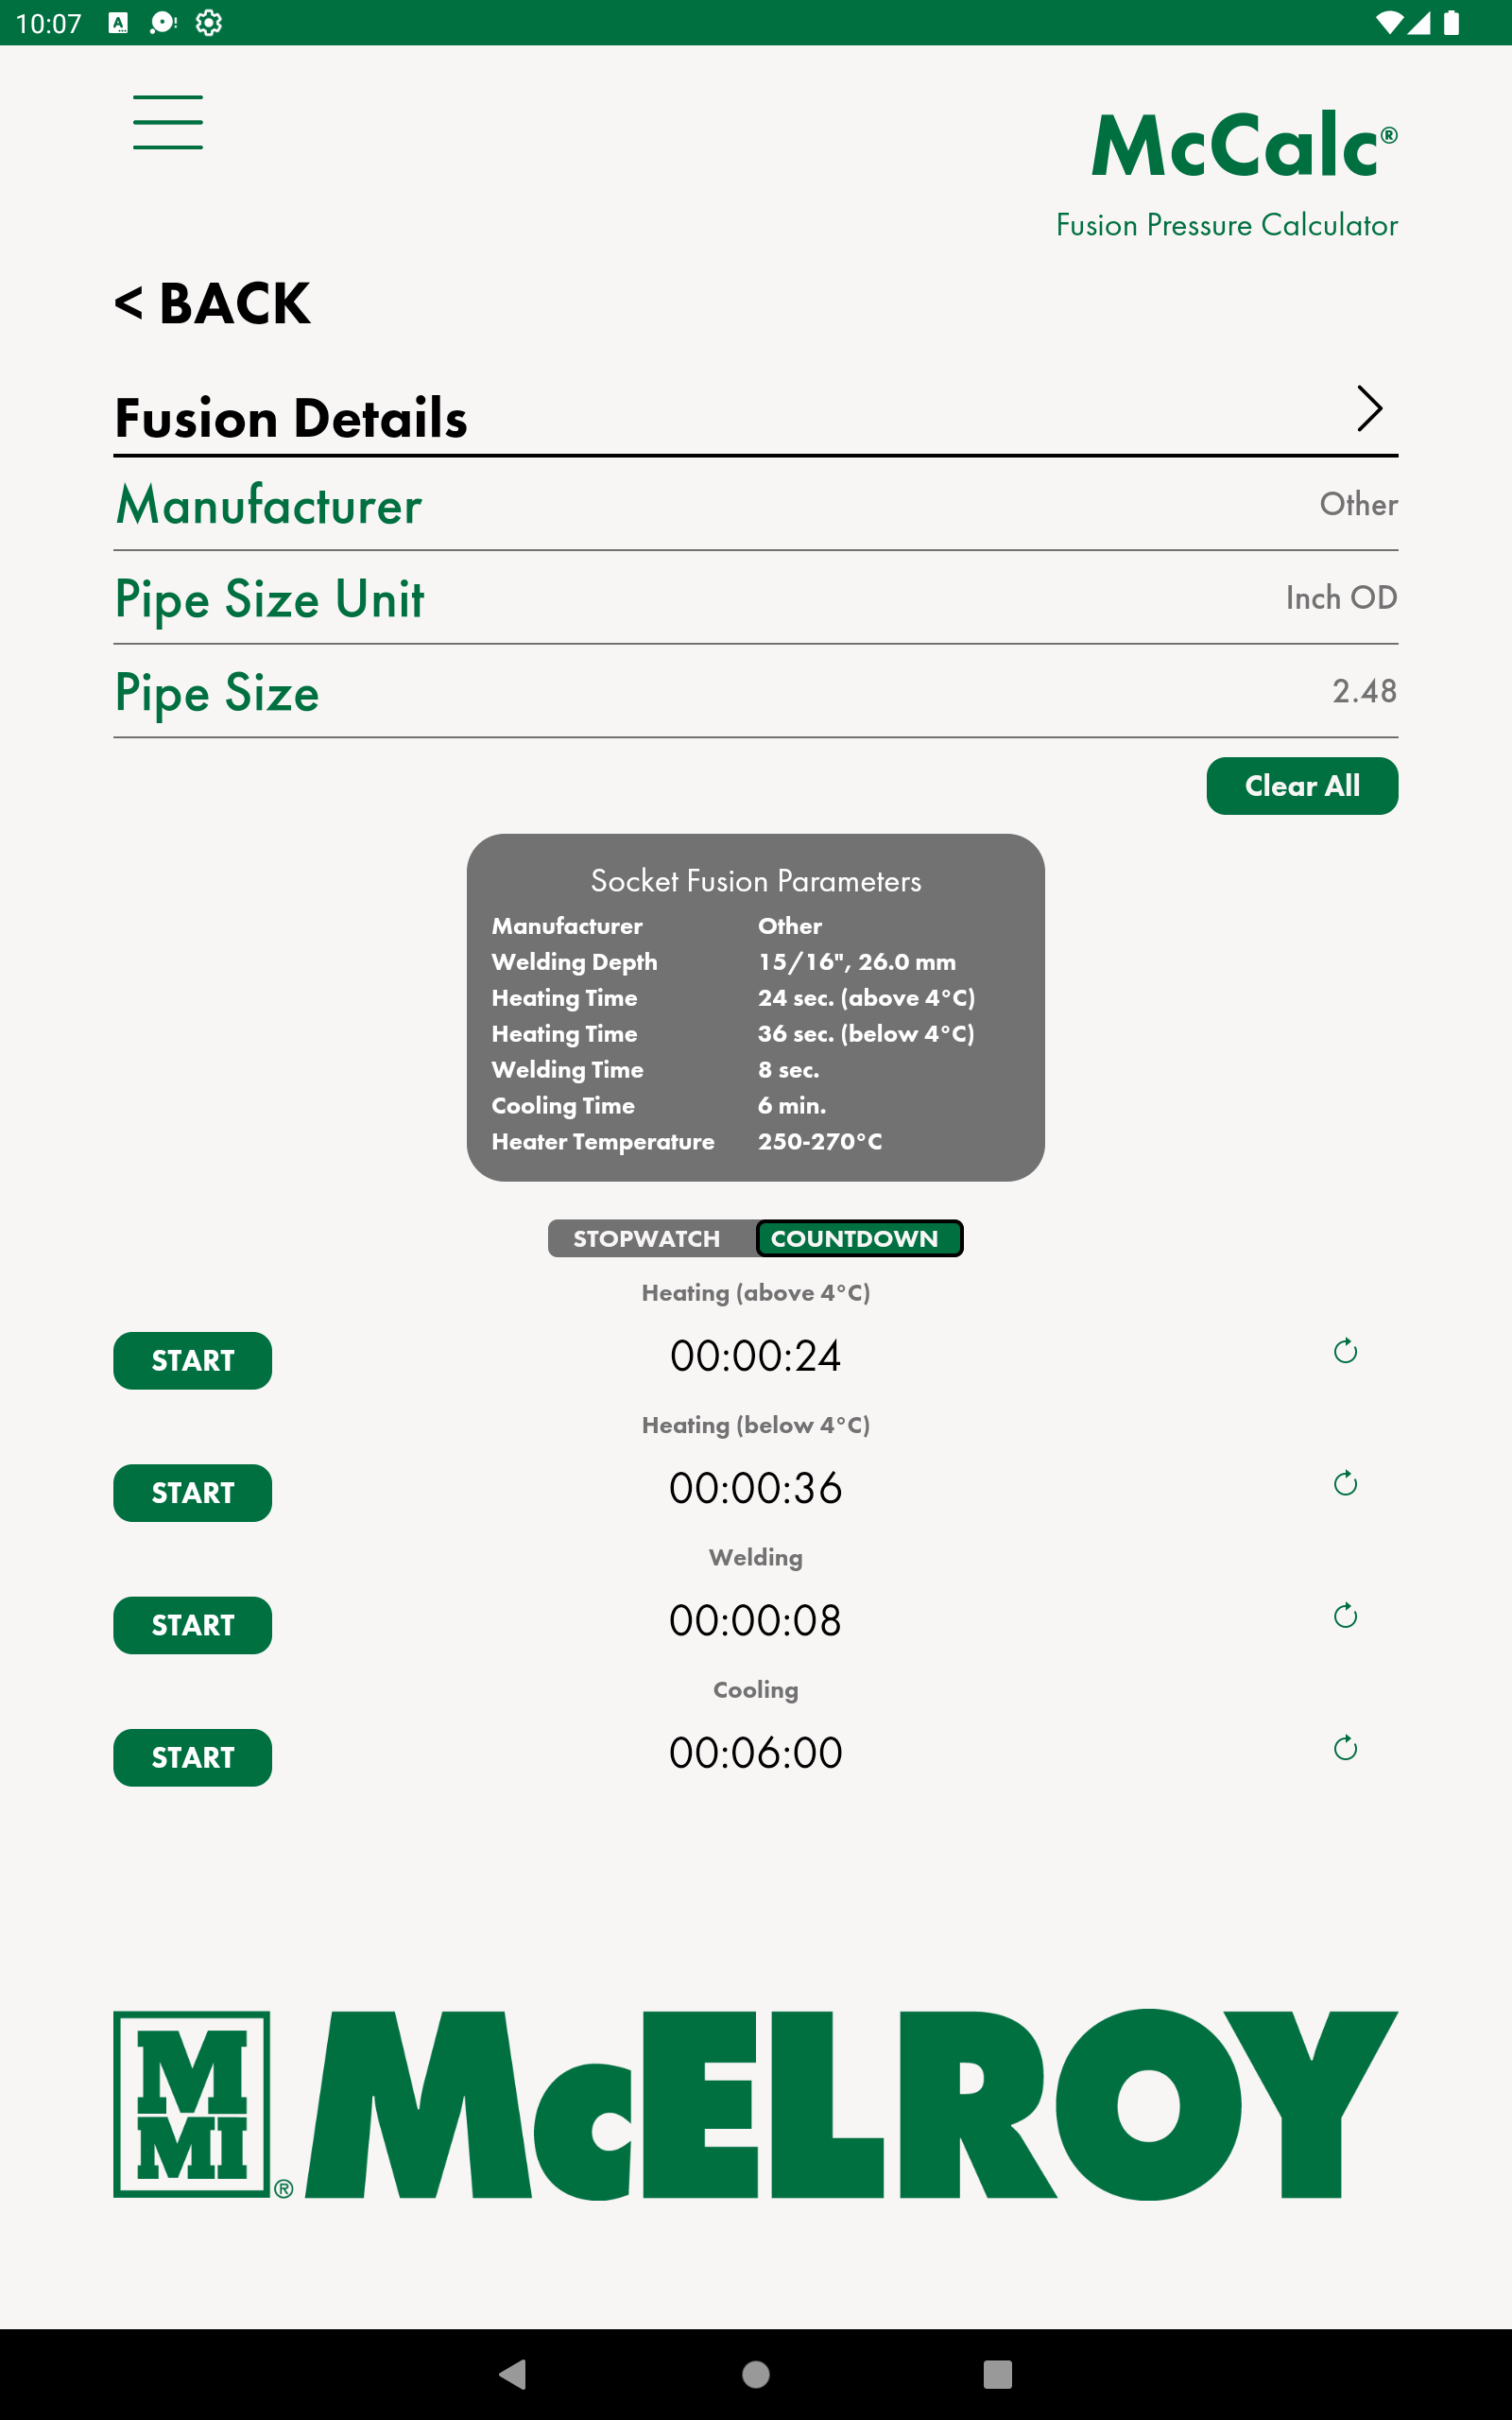Tap the Cooling timer label
1512x2420 pixels.
(756, 1690)
